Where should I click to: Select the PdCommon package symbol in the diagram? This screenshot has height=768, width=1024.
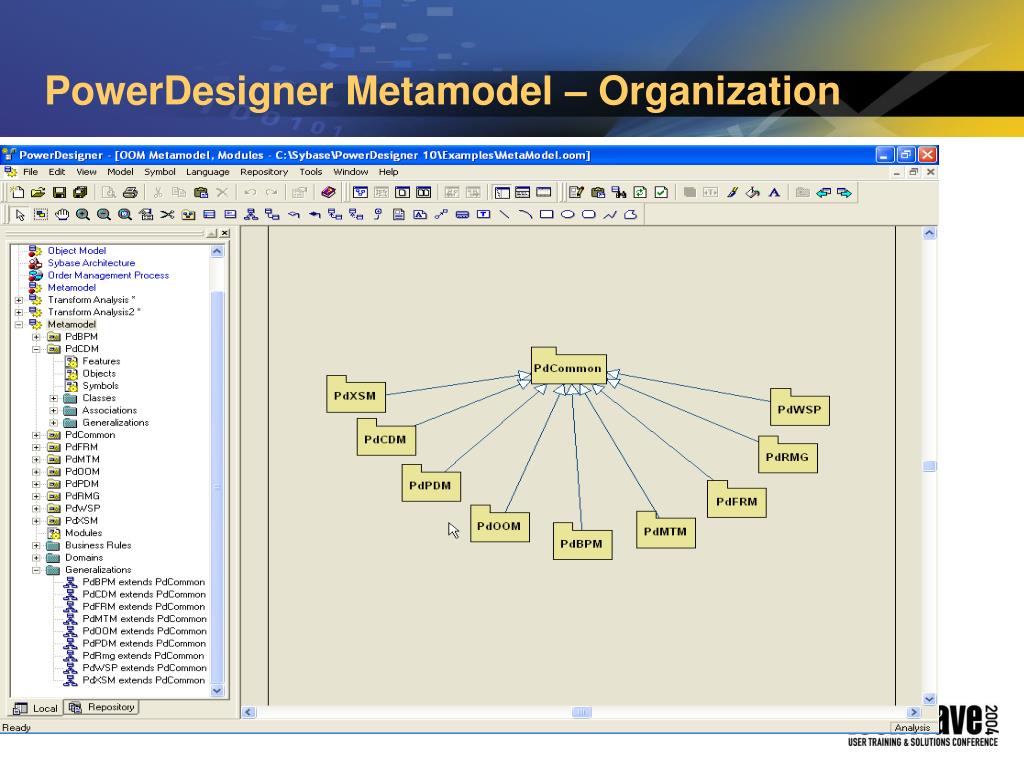(568, 366)
